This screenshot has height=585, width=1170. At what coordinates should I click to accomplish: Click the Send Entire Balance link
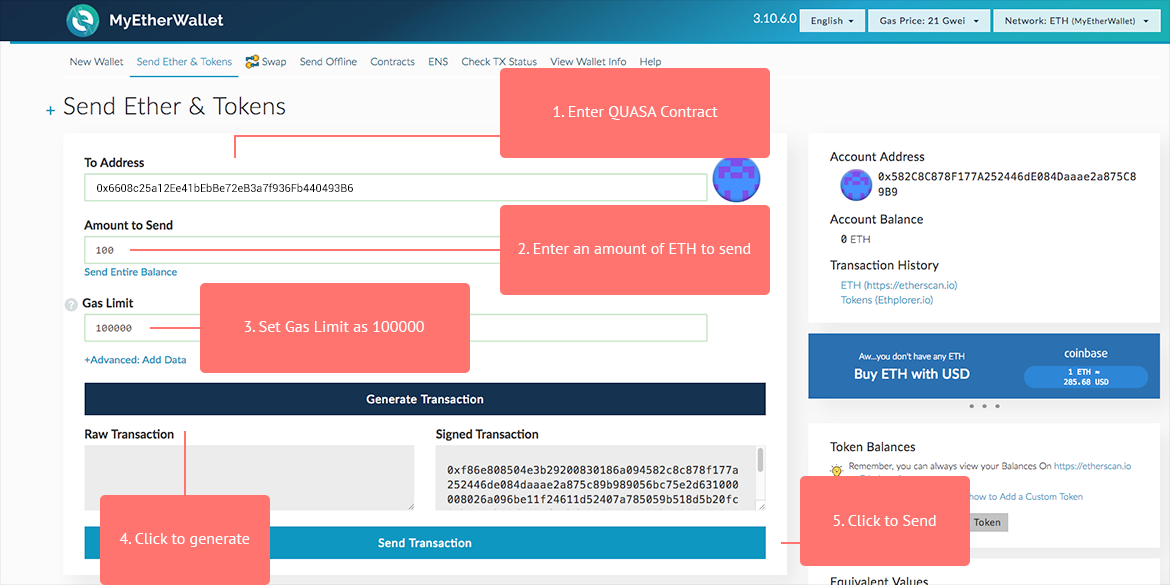(131, 272)
